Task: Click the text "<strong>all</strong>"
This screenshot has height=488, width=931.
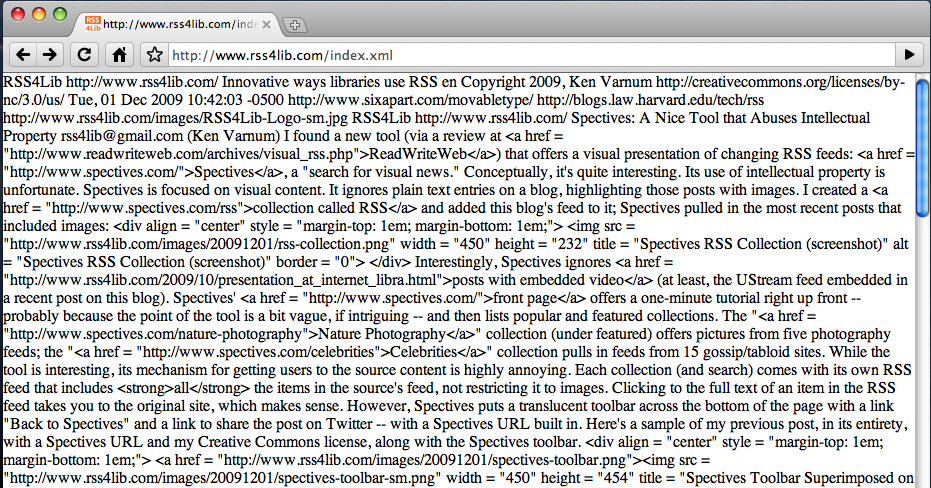Action: pos(183,388)
